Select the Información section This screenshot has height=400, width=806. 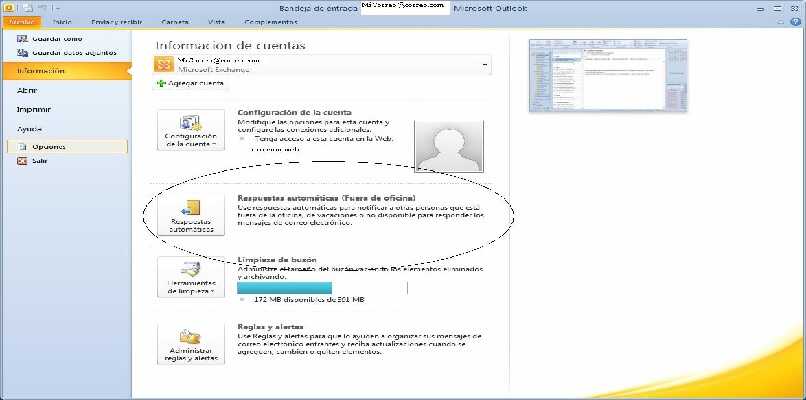point(66,71)
